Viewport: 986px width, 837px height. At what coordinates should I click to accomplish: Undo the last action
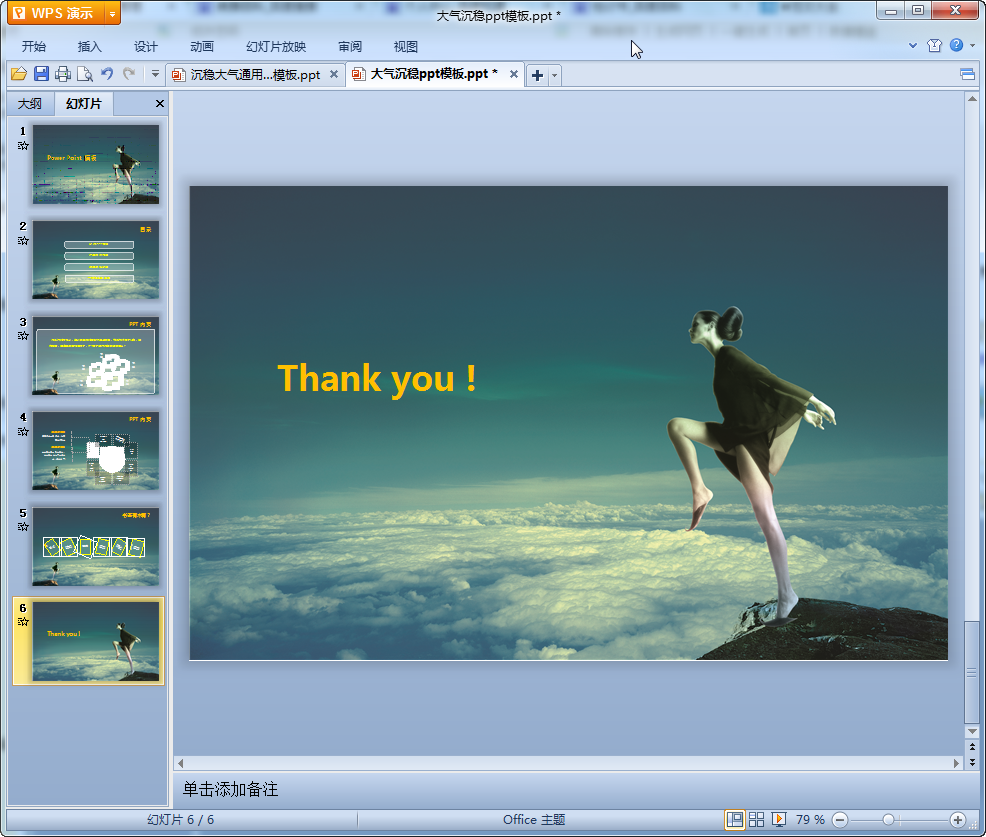pyautogui.click(x=107, y=74)
